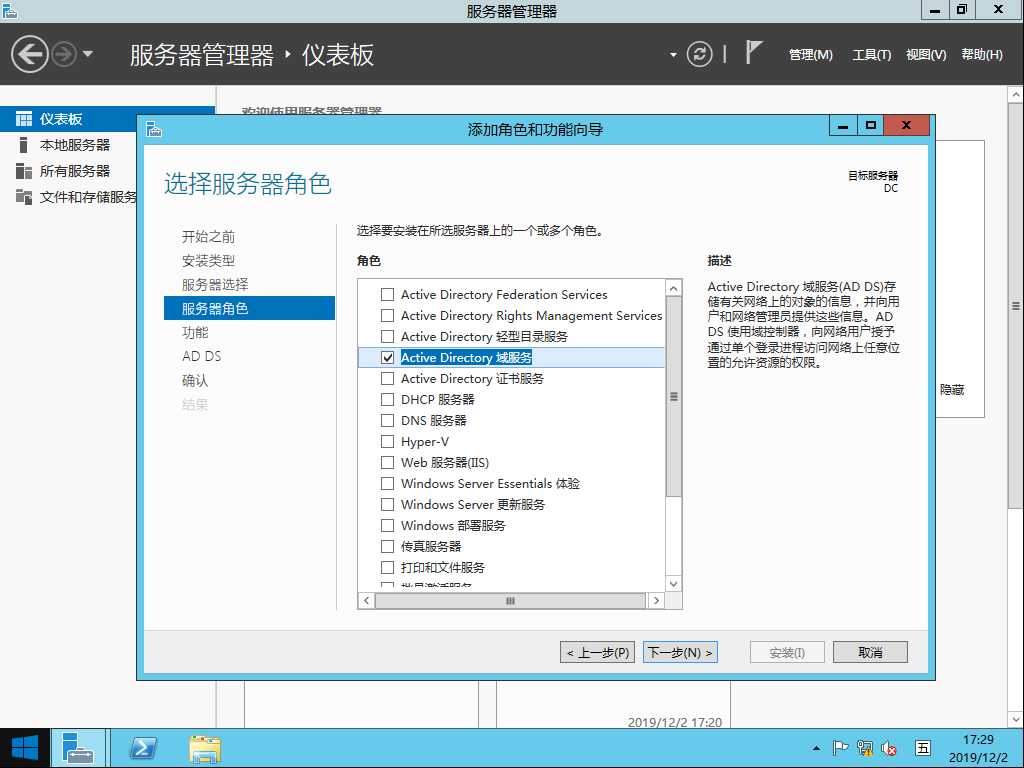Check 传真服务器 role
Viewport: 1024px width, 768px height.
point(387,546)
